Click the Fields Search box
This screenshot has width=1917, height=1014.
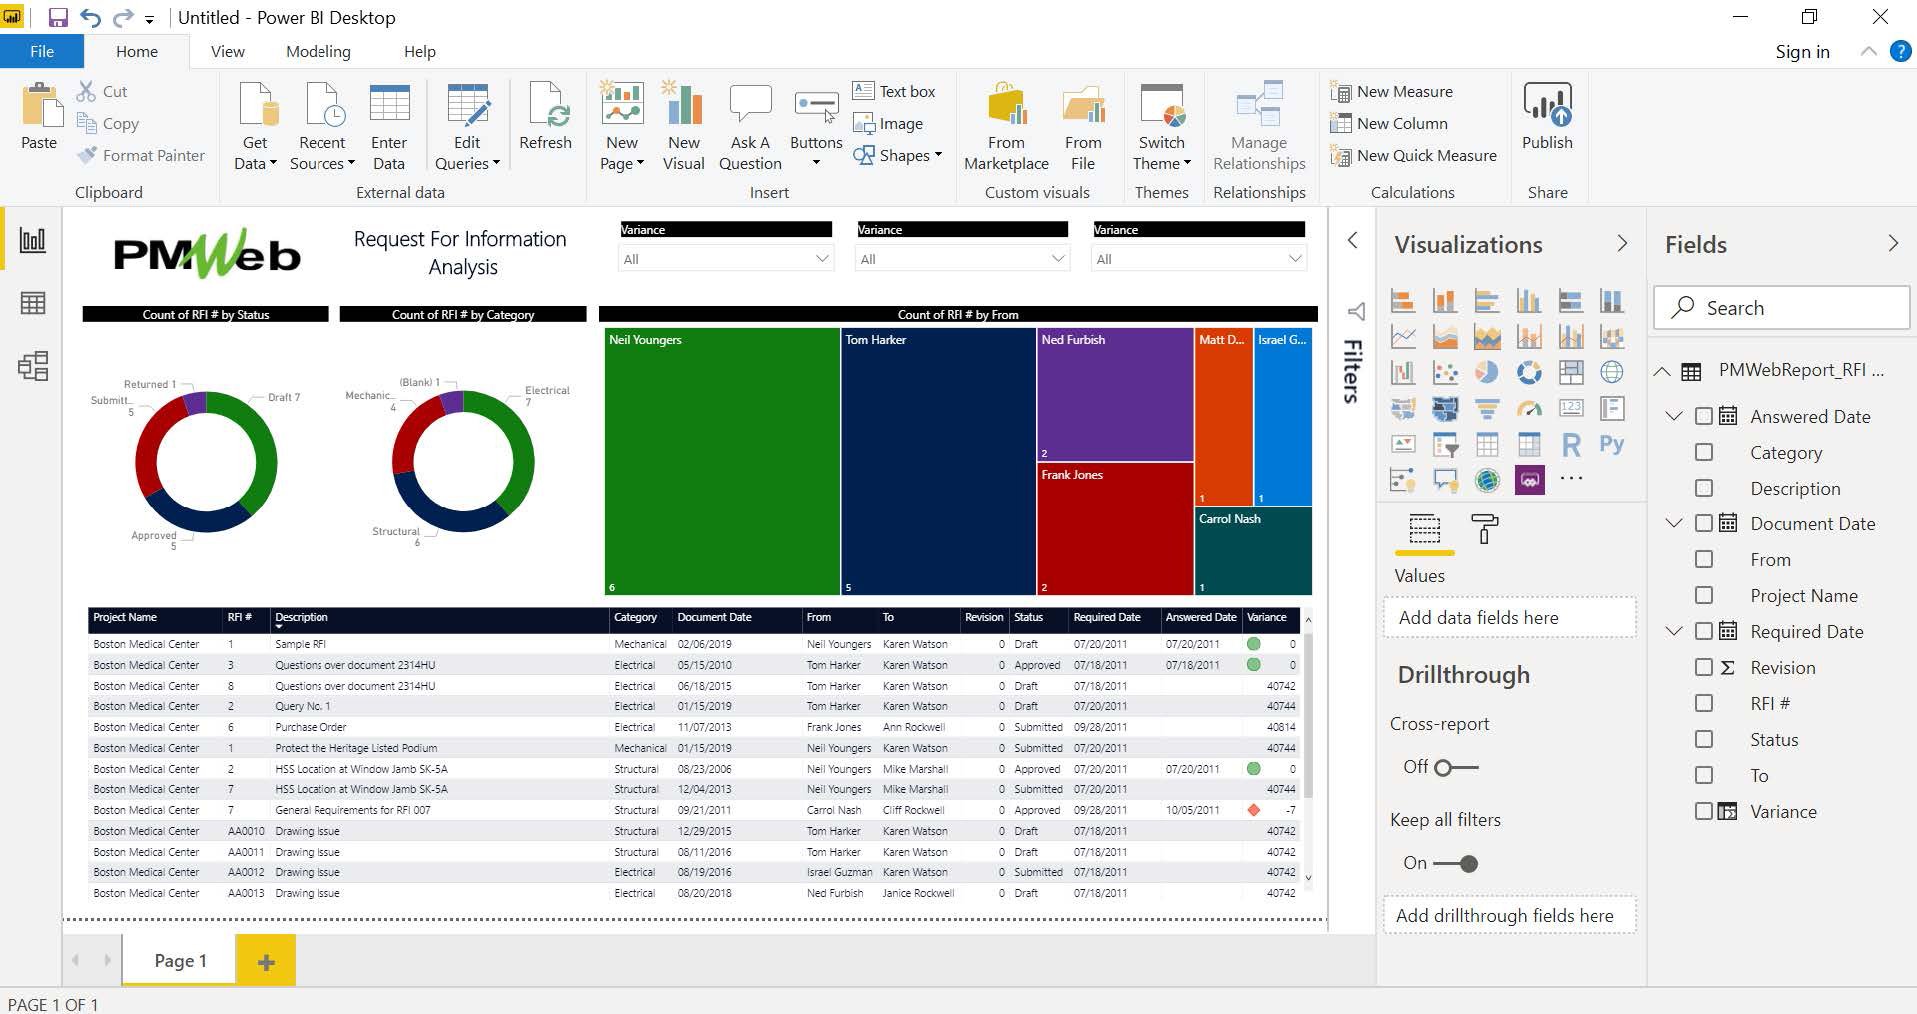click(x=1782, y=308)
